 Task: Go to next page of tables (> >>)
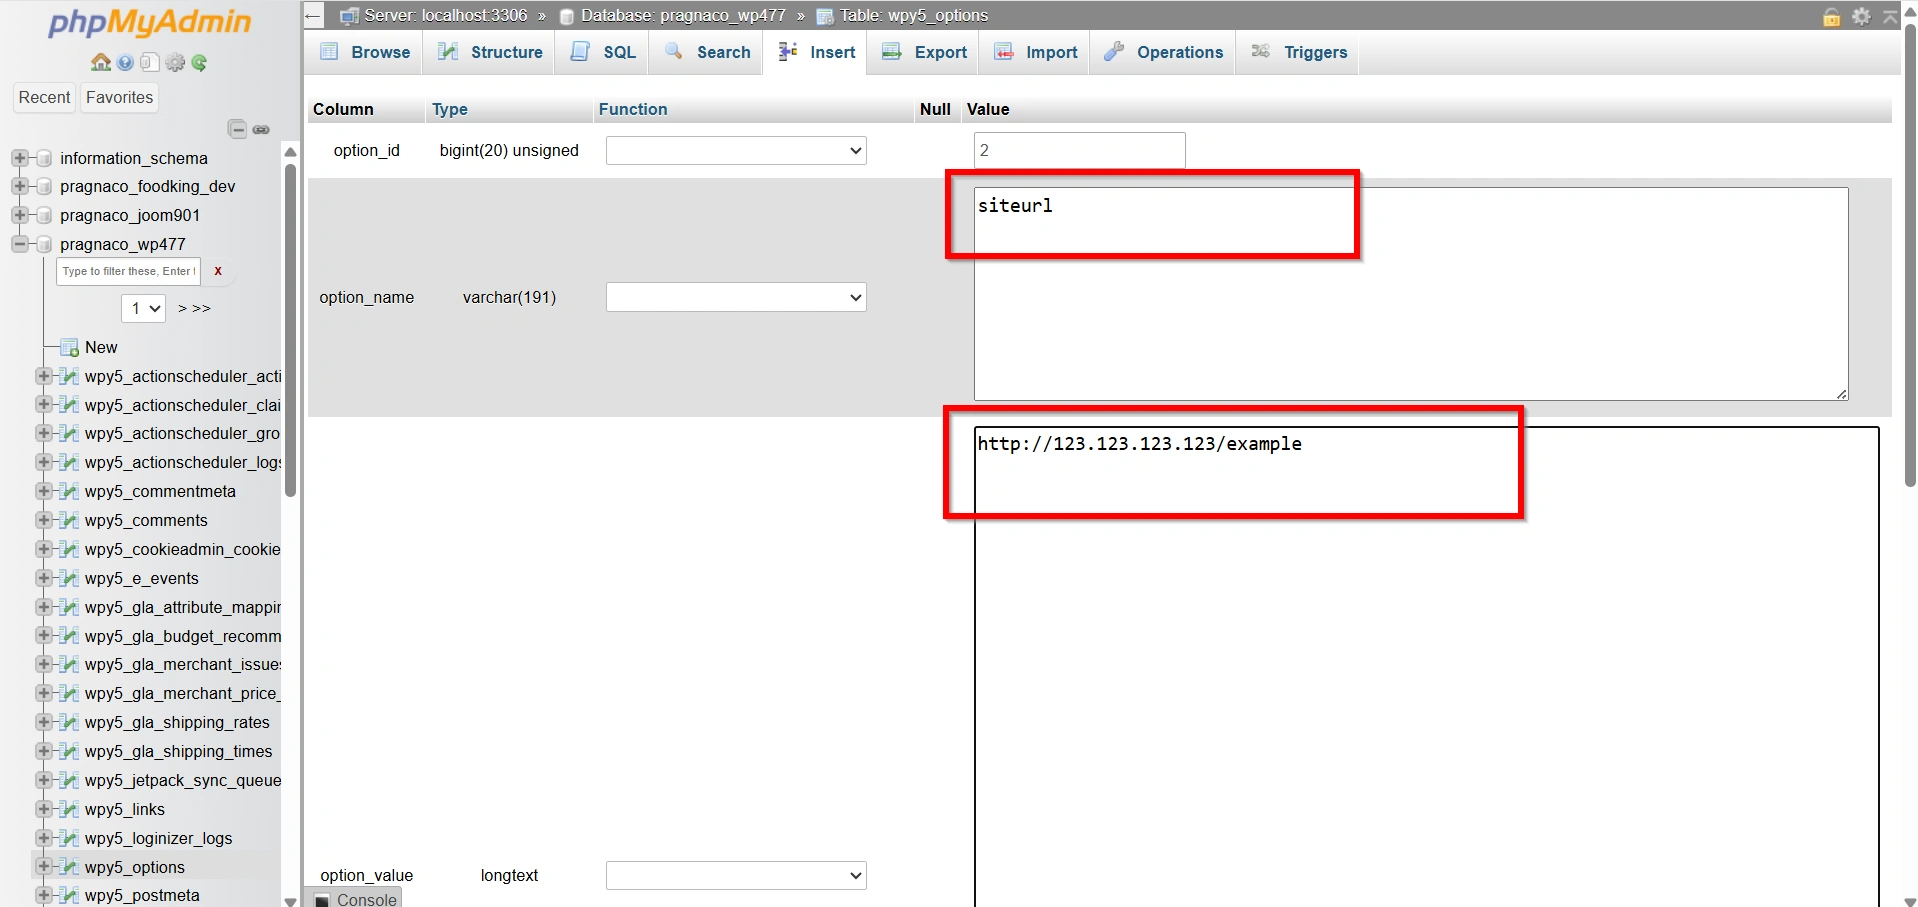pos(194,308)
